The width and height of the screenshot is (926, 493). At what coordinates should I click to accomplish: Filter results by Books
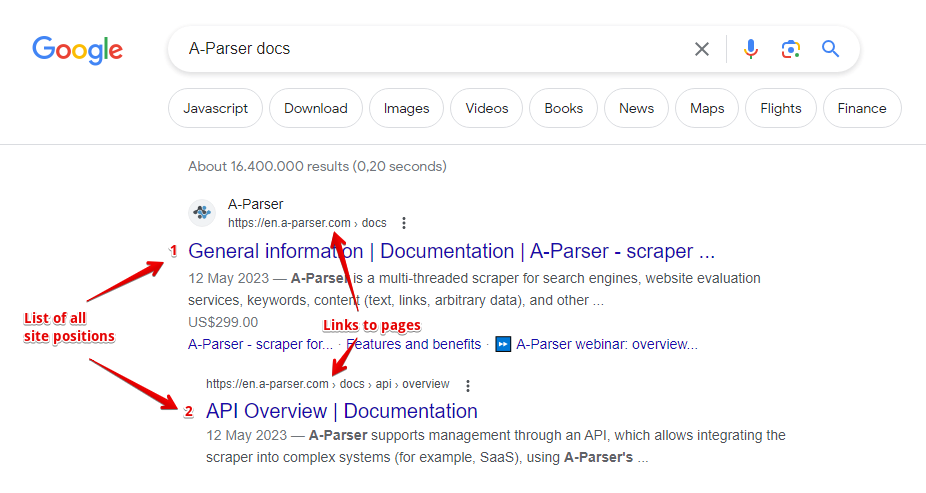563,109
